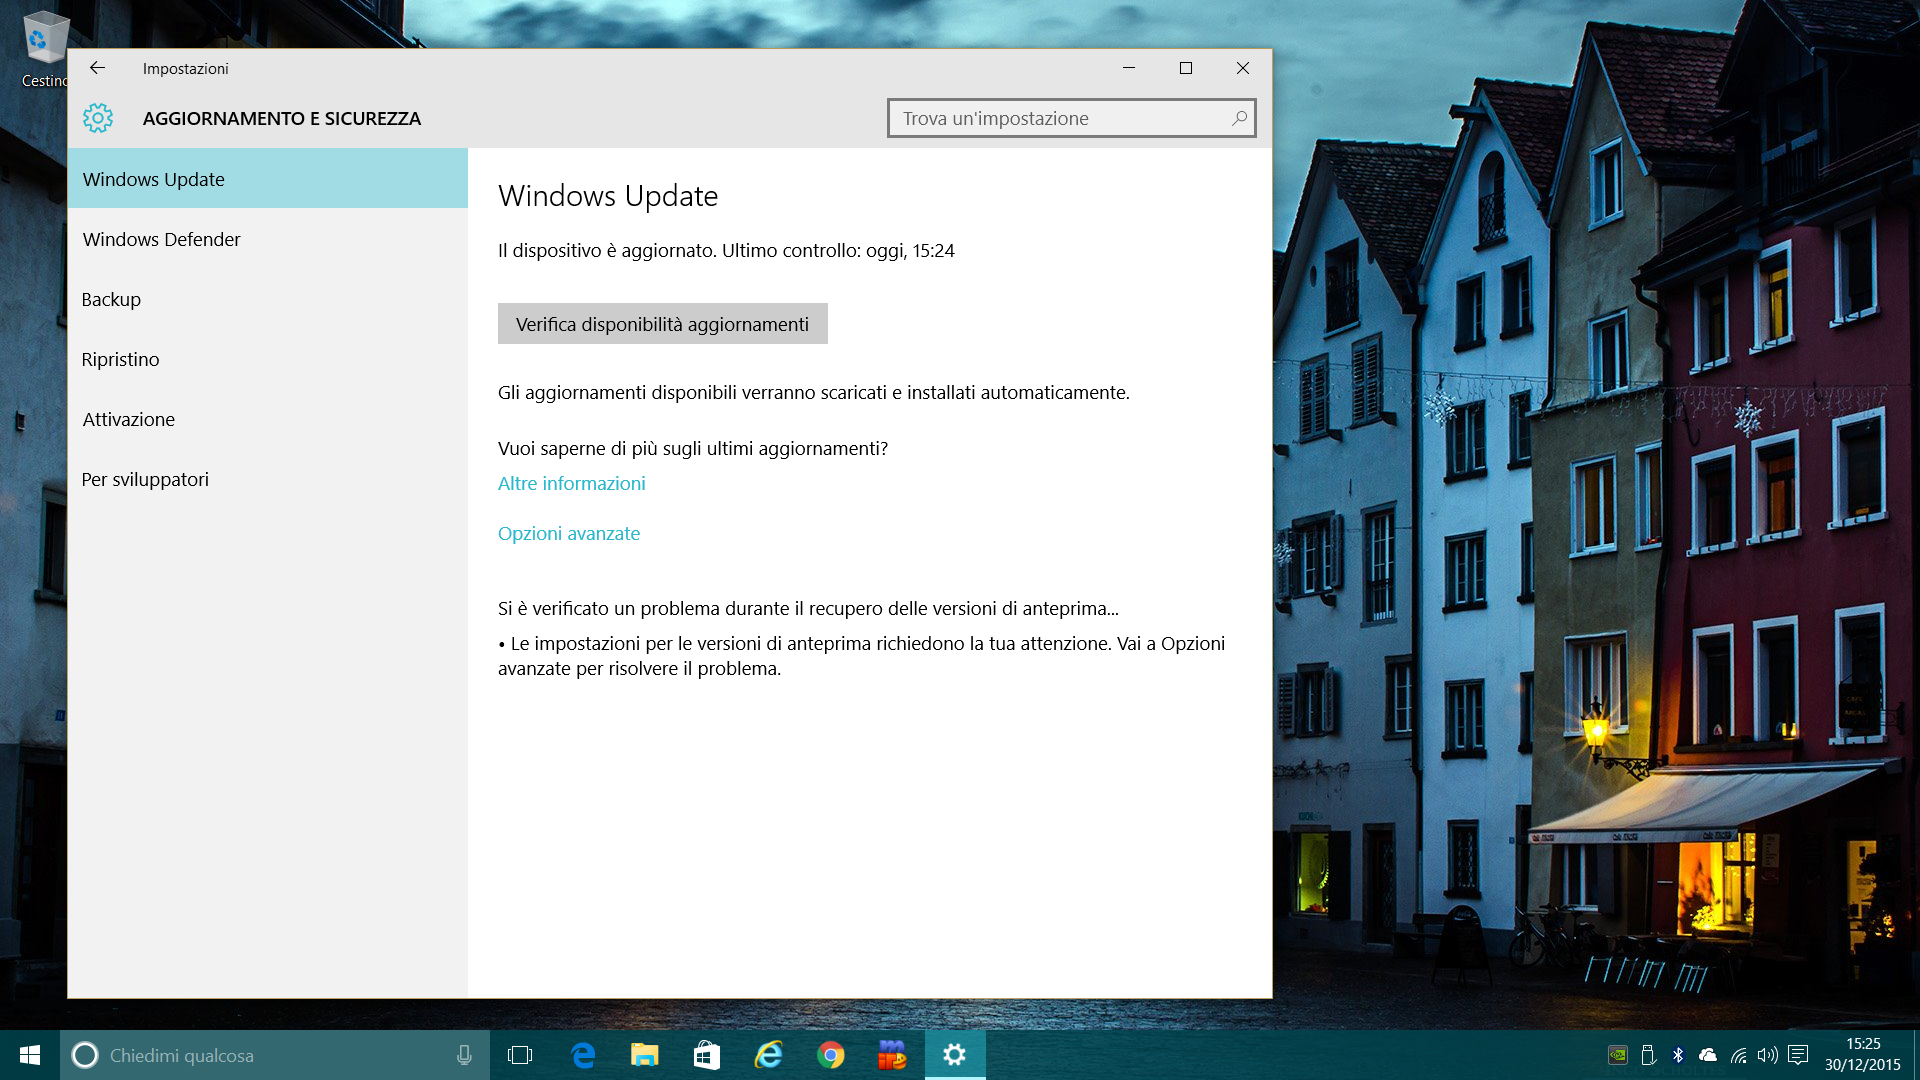Click the Cortana circle icon
This screenshot has width=1920, height=1080.
tap(85, 1055)
